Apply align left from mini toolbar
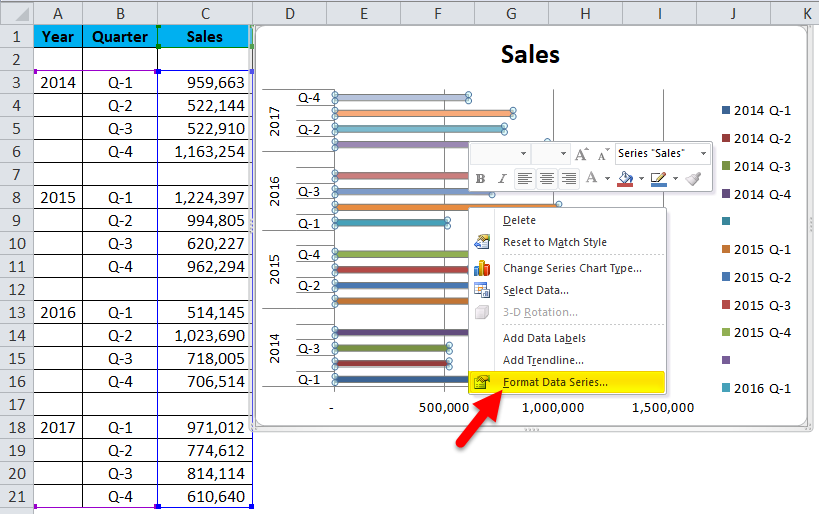Viewport: 819px width, 514px height. (x=524, y=178)
